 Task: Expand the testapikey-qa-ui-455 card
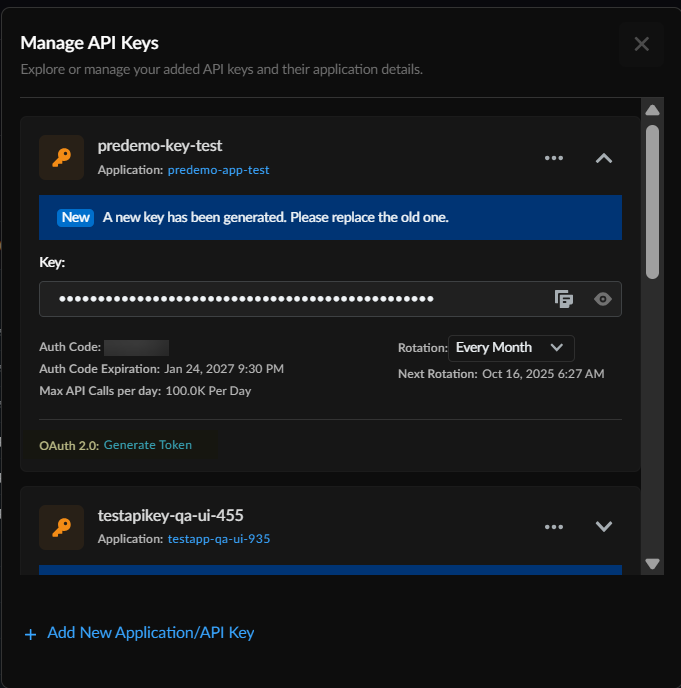(603, 527)
